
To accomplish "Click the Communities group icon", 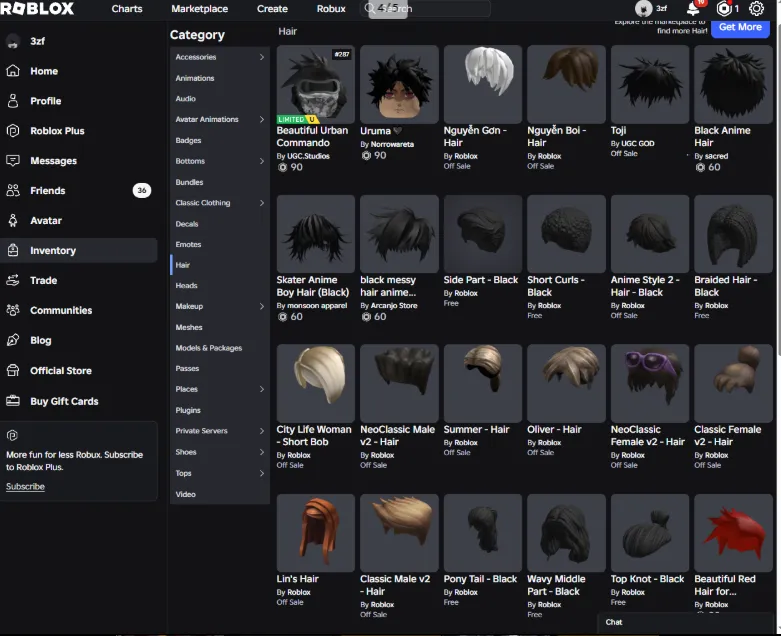I will tap(13, 310).
